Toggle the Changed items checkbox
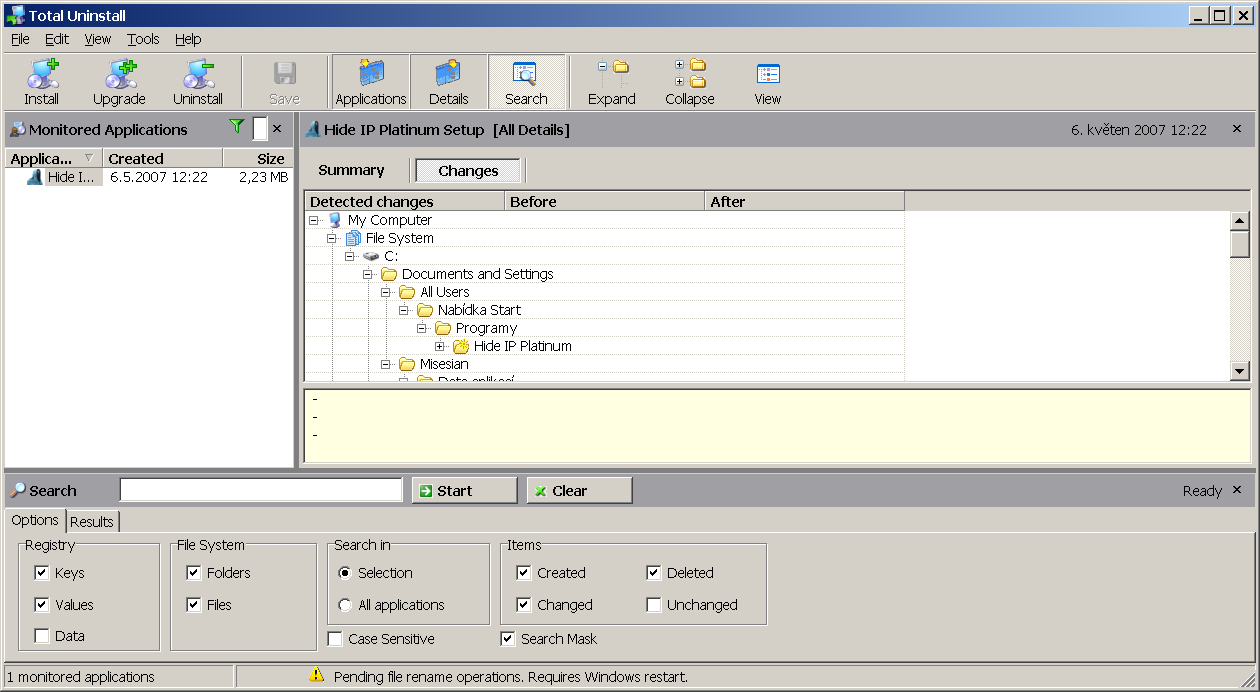The width and height of the screenshot is (1260, 692). click(524, 605)
